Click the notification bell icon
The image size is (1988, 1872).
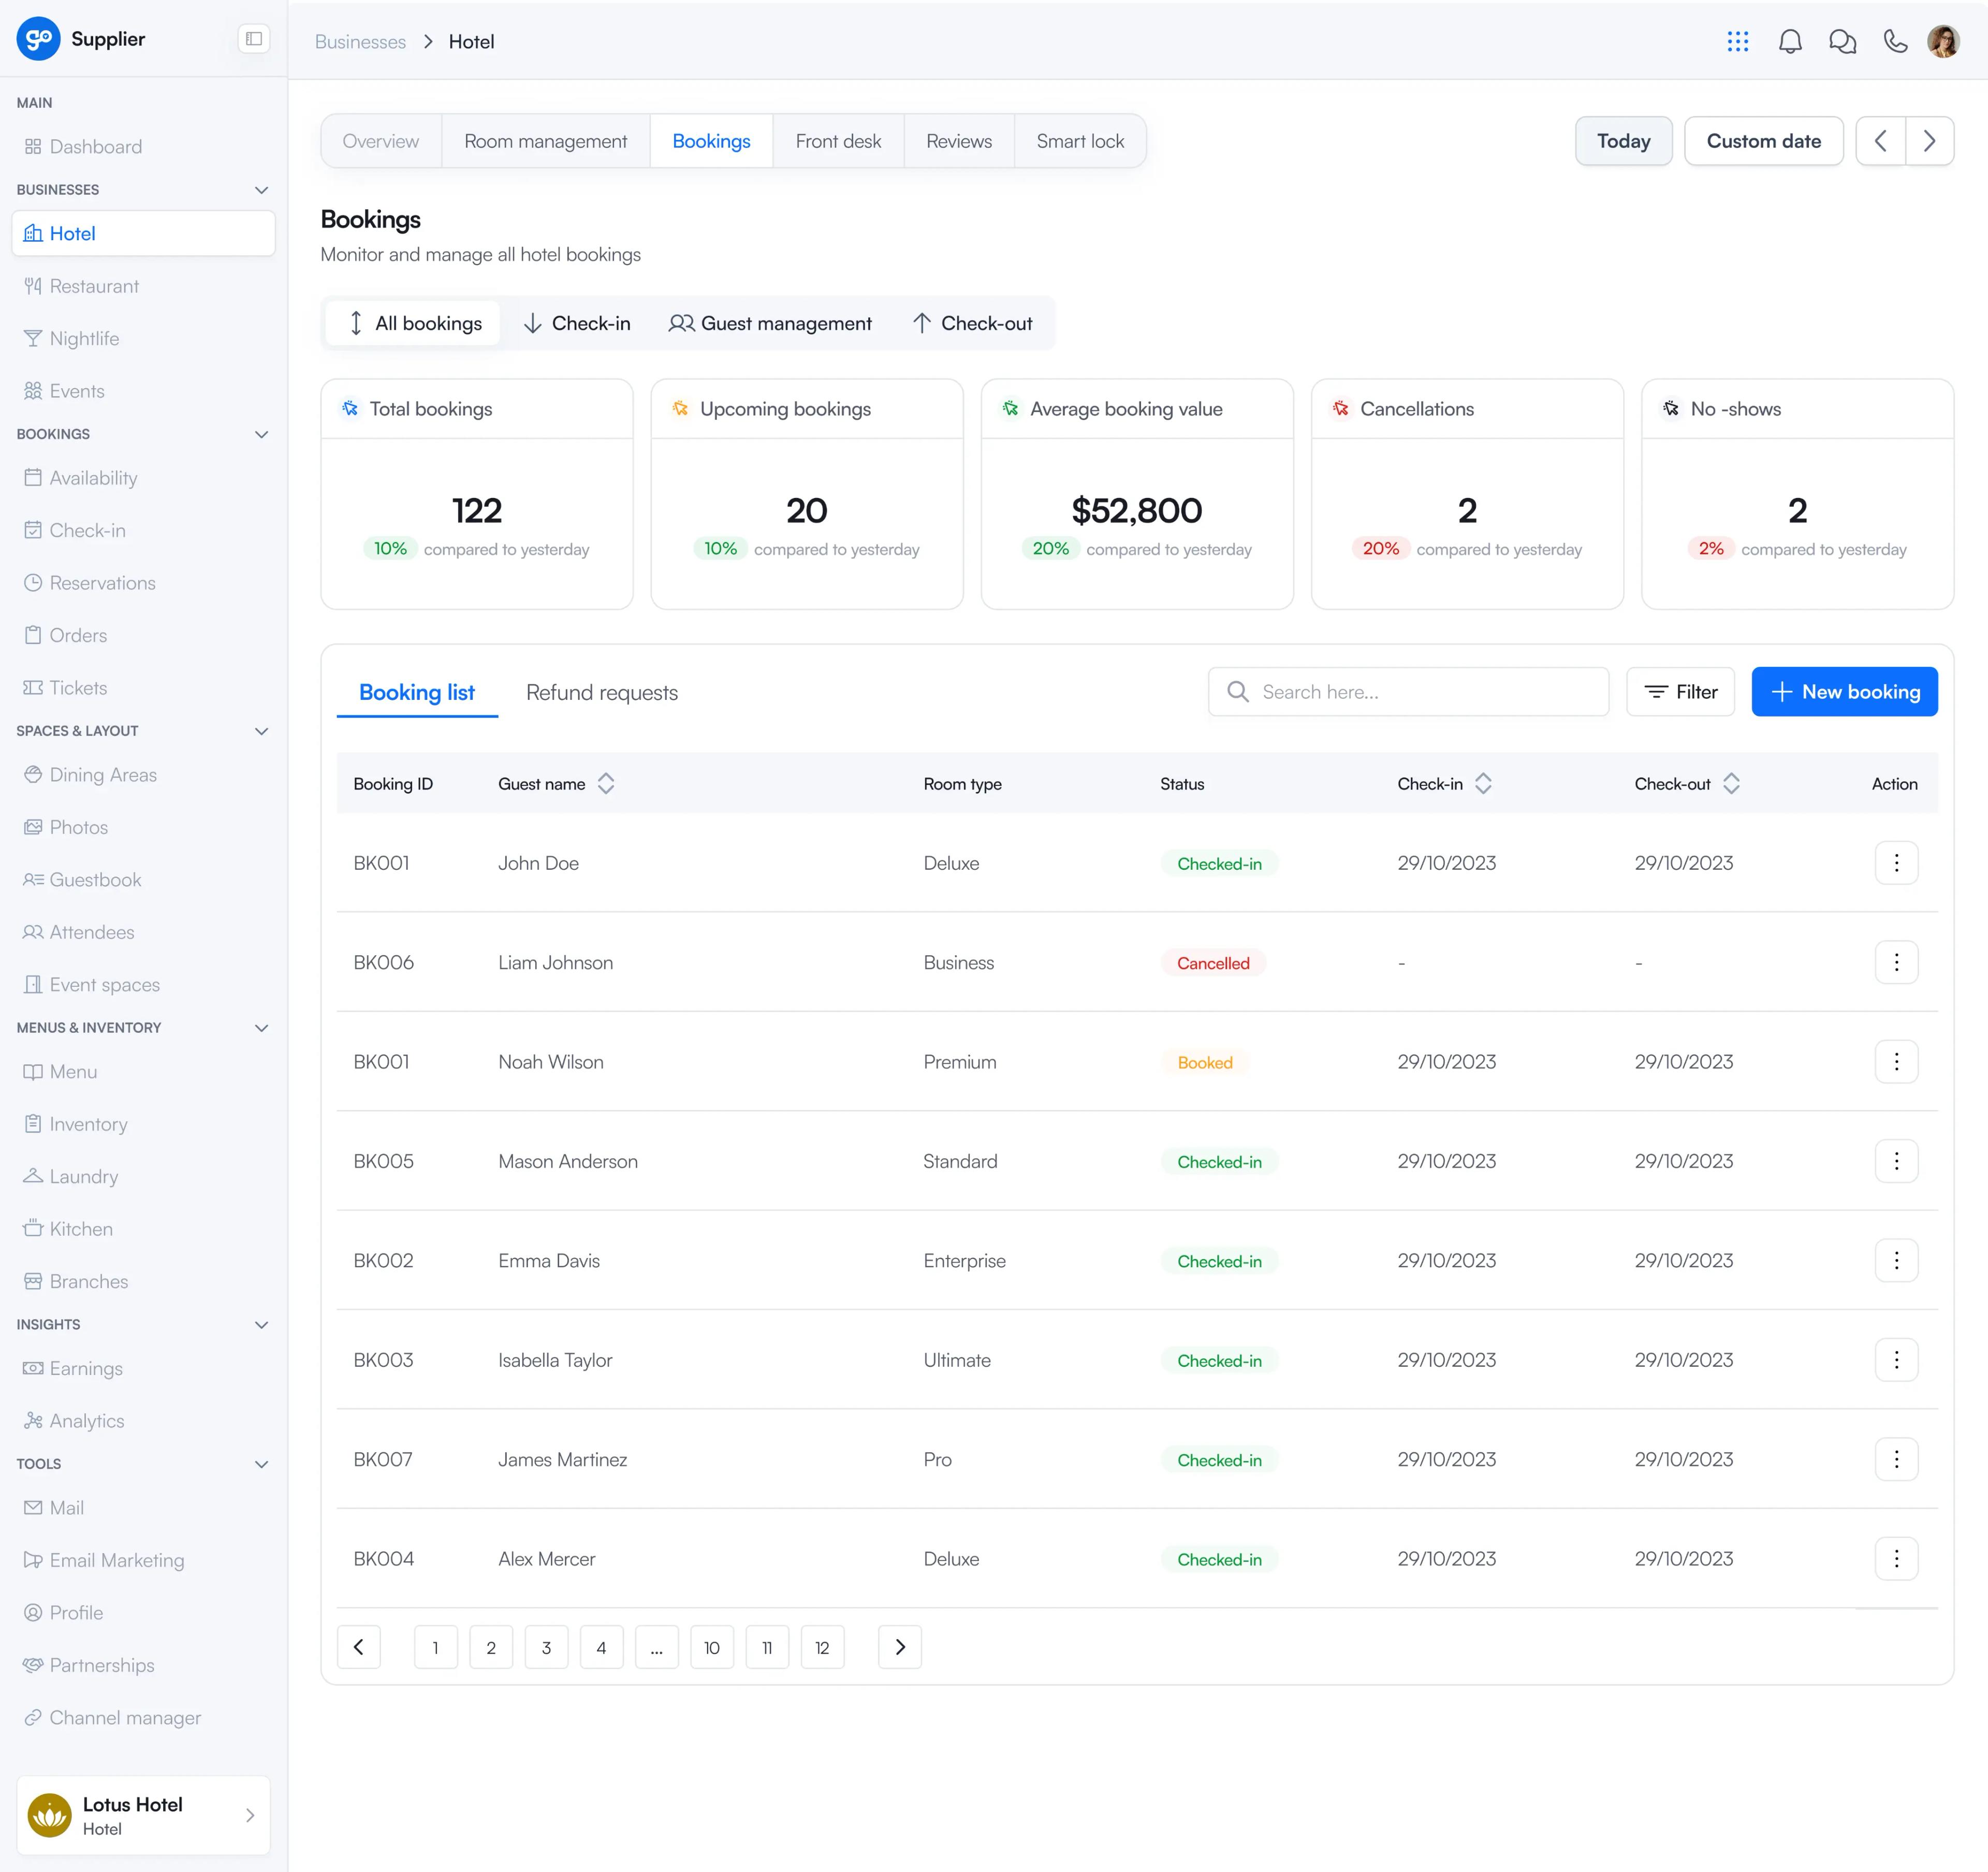(1790, 41)
